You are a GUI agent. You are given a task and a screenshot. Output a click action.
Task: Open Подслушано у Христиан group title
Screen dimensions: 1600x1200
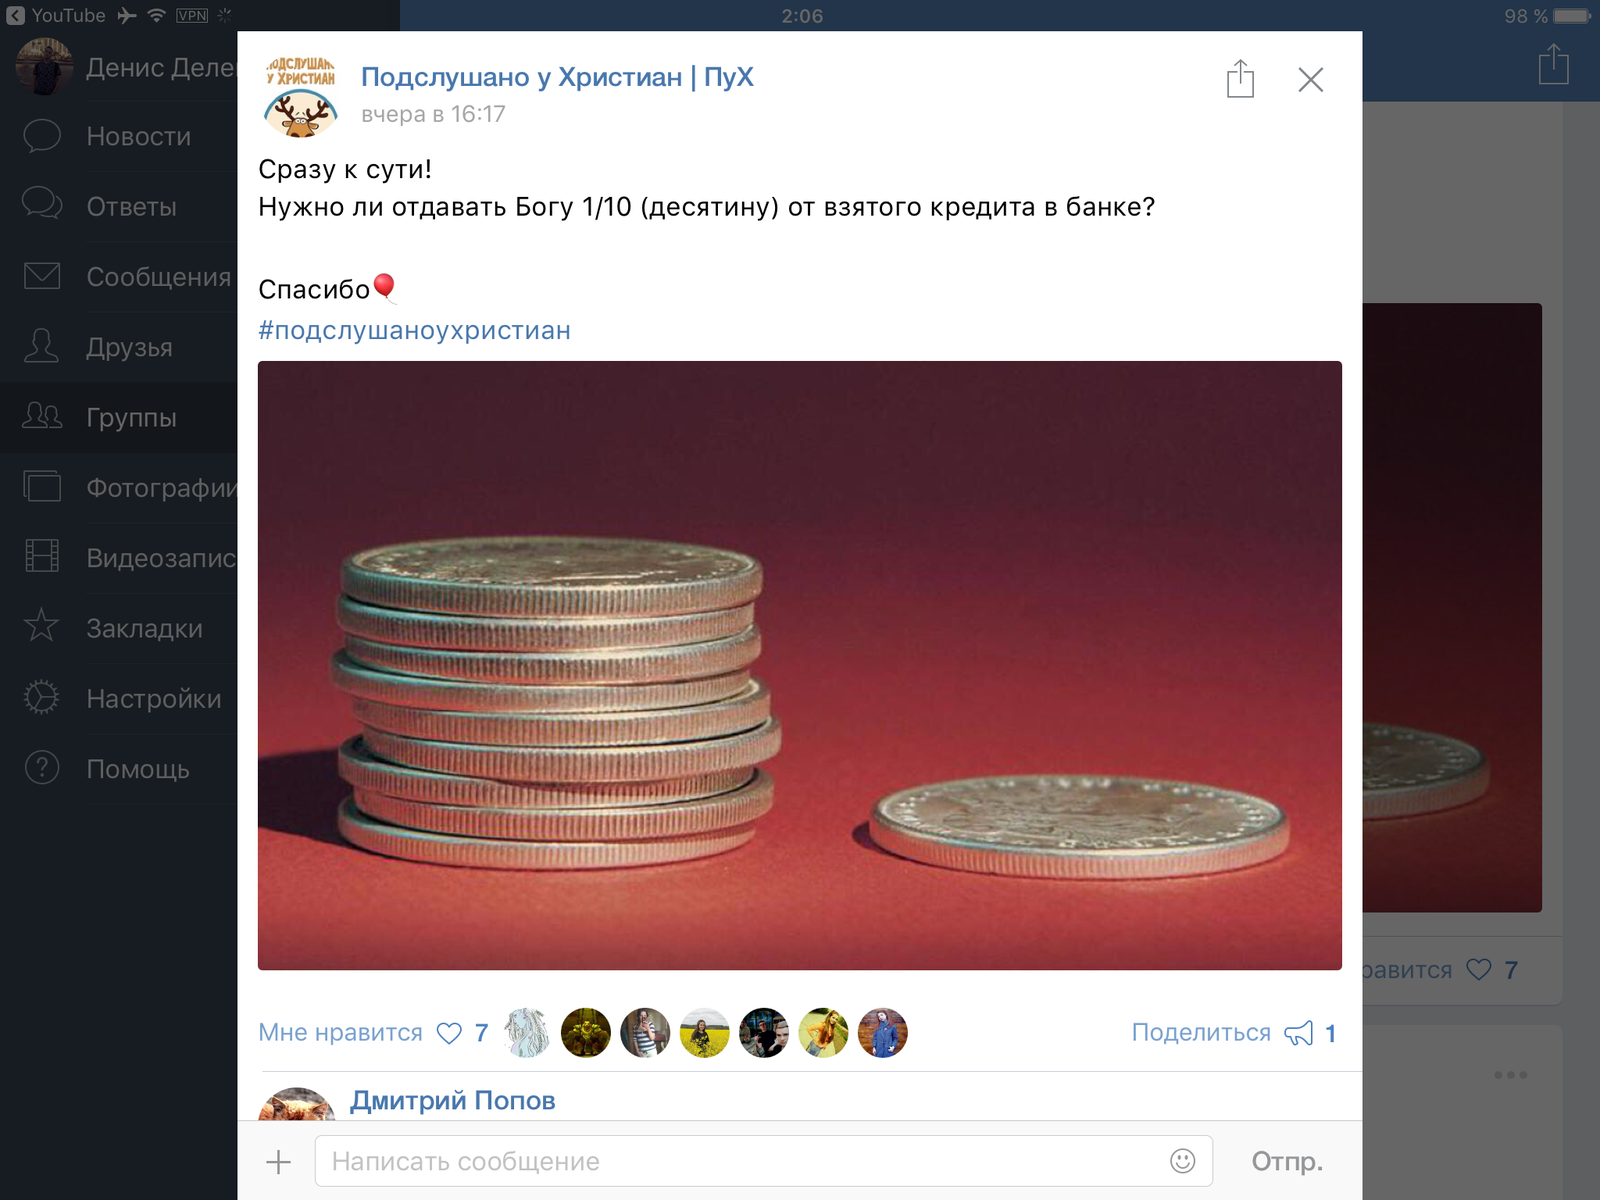tap(557, 77)
